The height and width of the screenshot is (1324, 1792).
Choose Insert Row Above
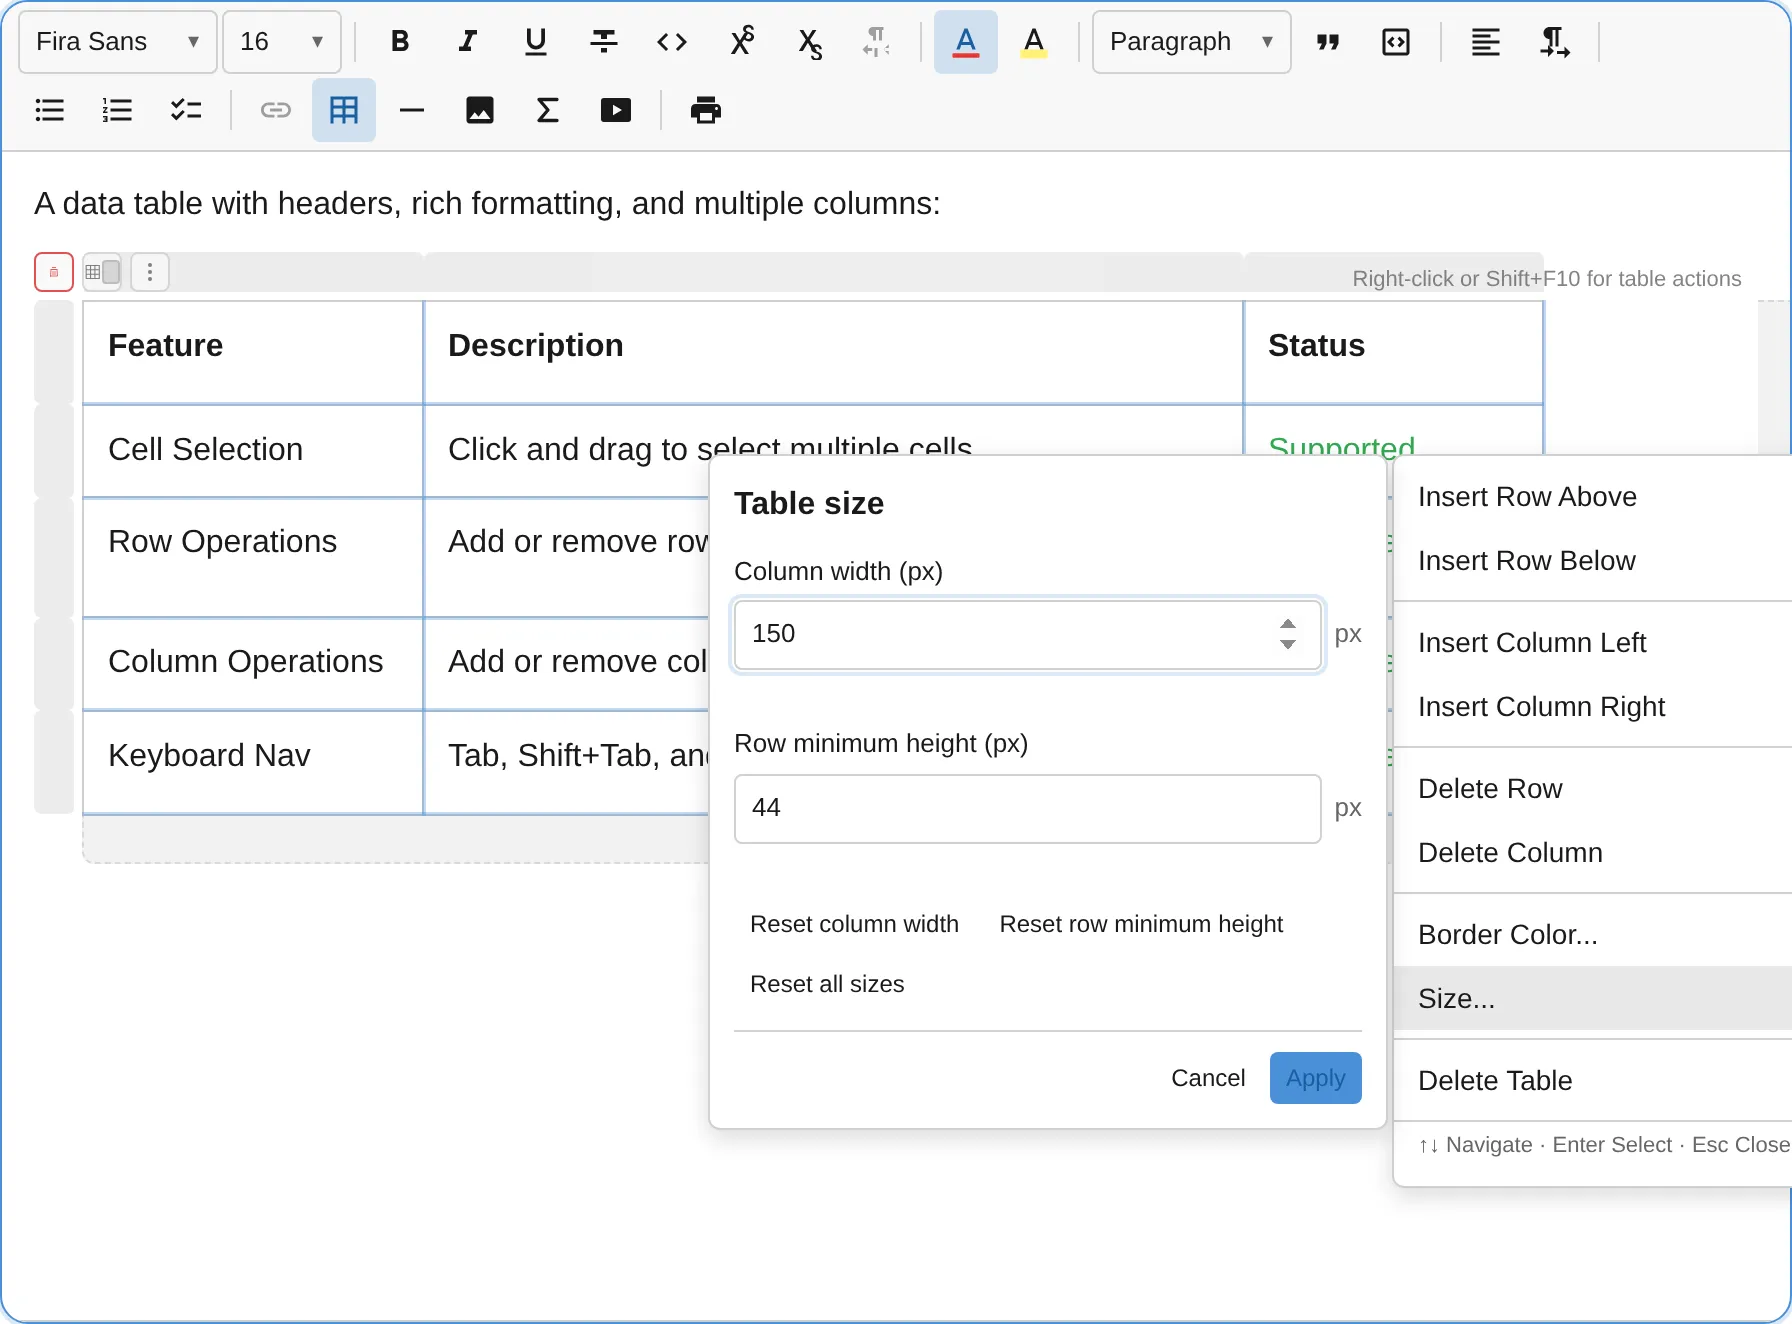tap(1592, 497)
